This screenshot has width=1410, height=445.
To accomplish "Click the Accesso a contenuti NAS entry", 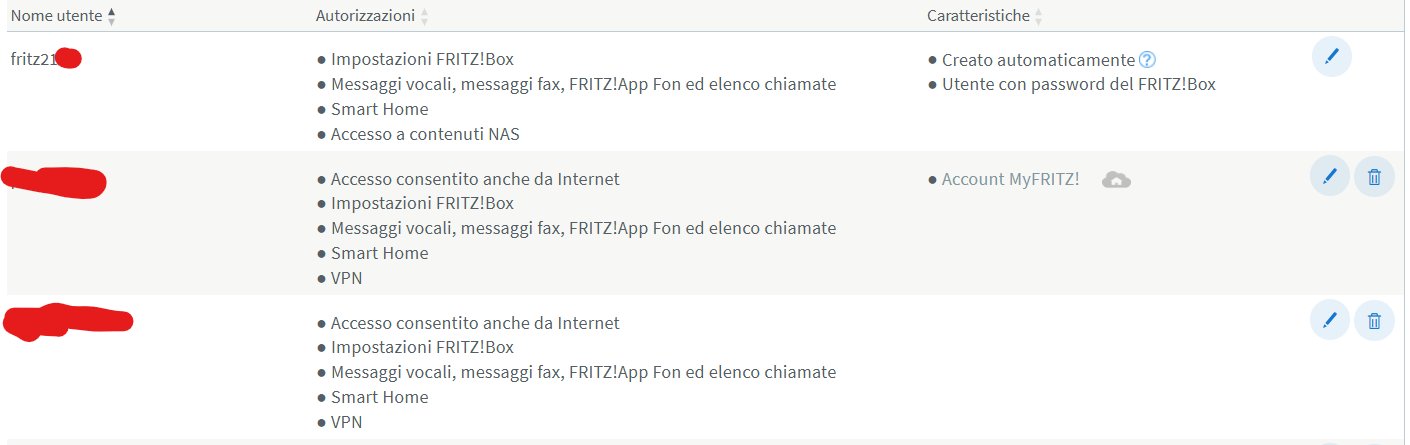I will pos(425,134).
